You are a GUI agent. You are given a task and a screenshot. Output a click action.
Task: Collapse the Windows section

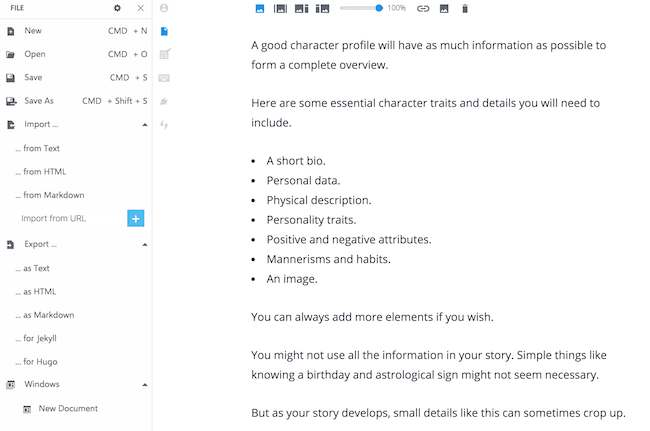pyautogui.click(x=144, y=384)
